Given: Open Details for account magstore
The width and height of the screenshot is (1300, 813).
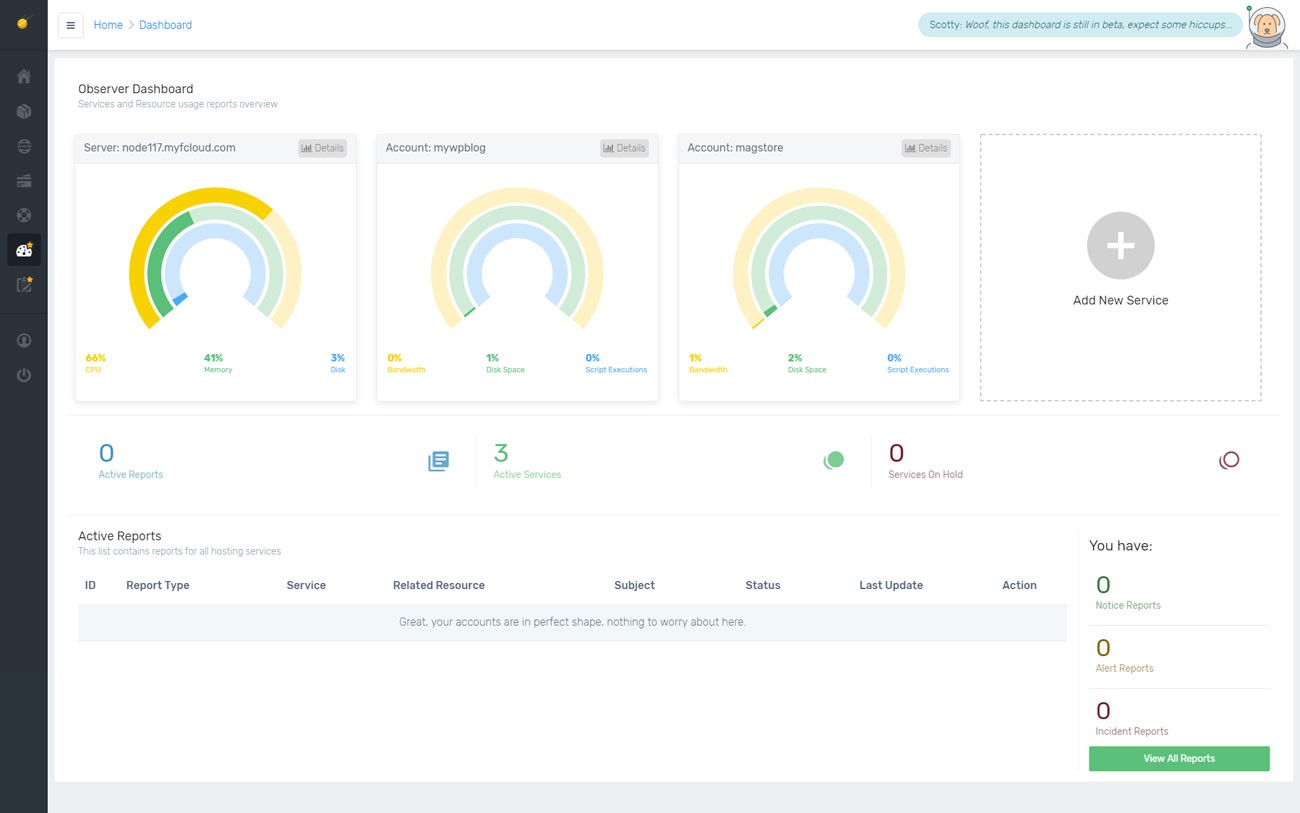Looking at the screenshot, I should click(x=926, y=148).
